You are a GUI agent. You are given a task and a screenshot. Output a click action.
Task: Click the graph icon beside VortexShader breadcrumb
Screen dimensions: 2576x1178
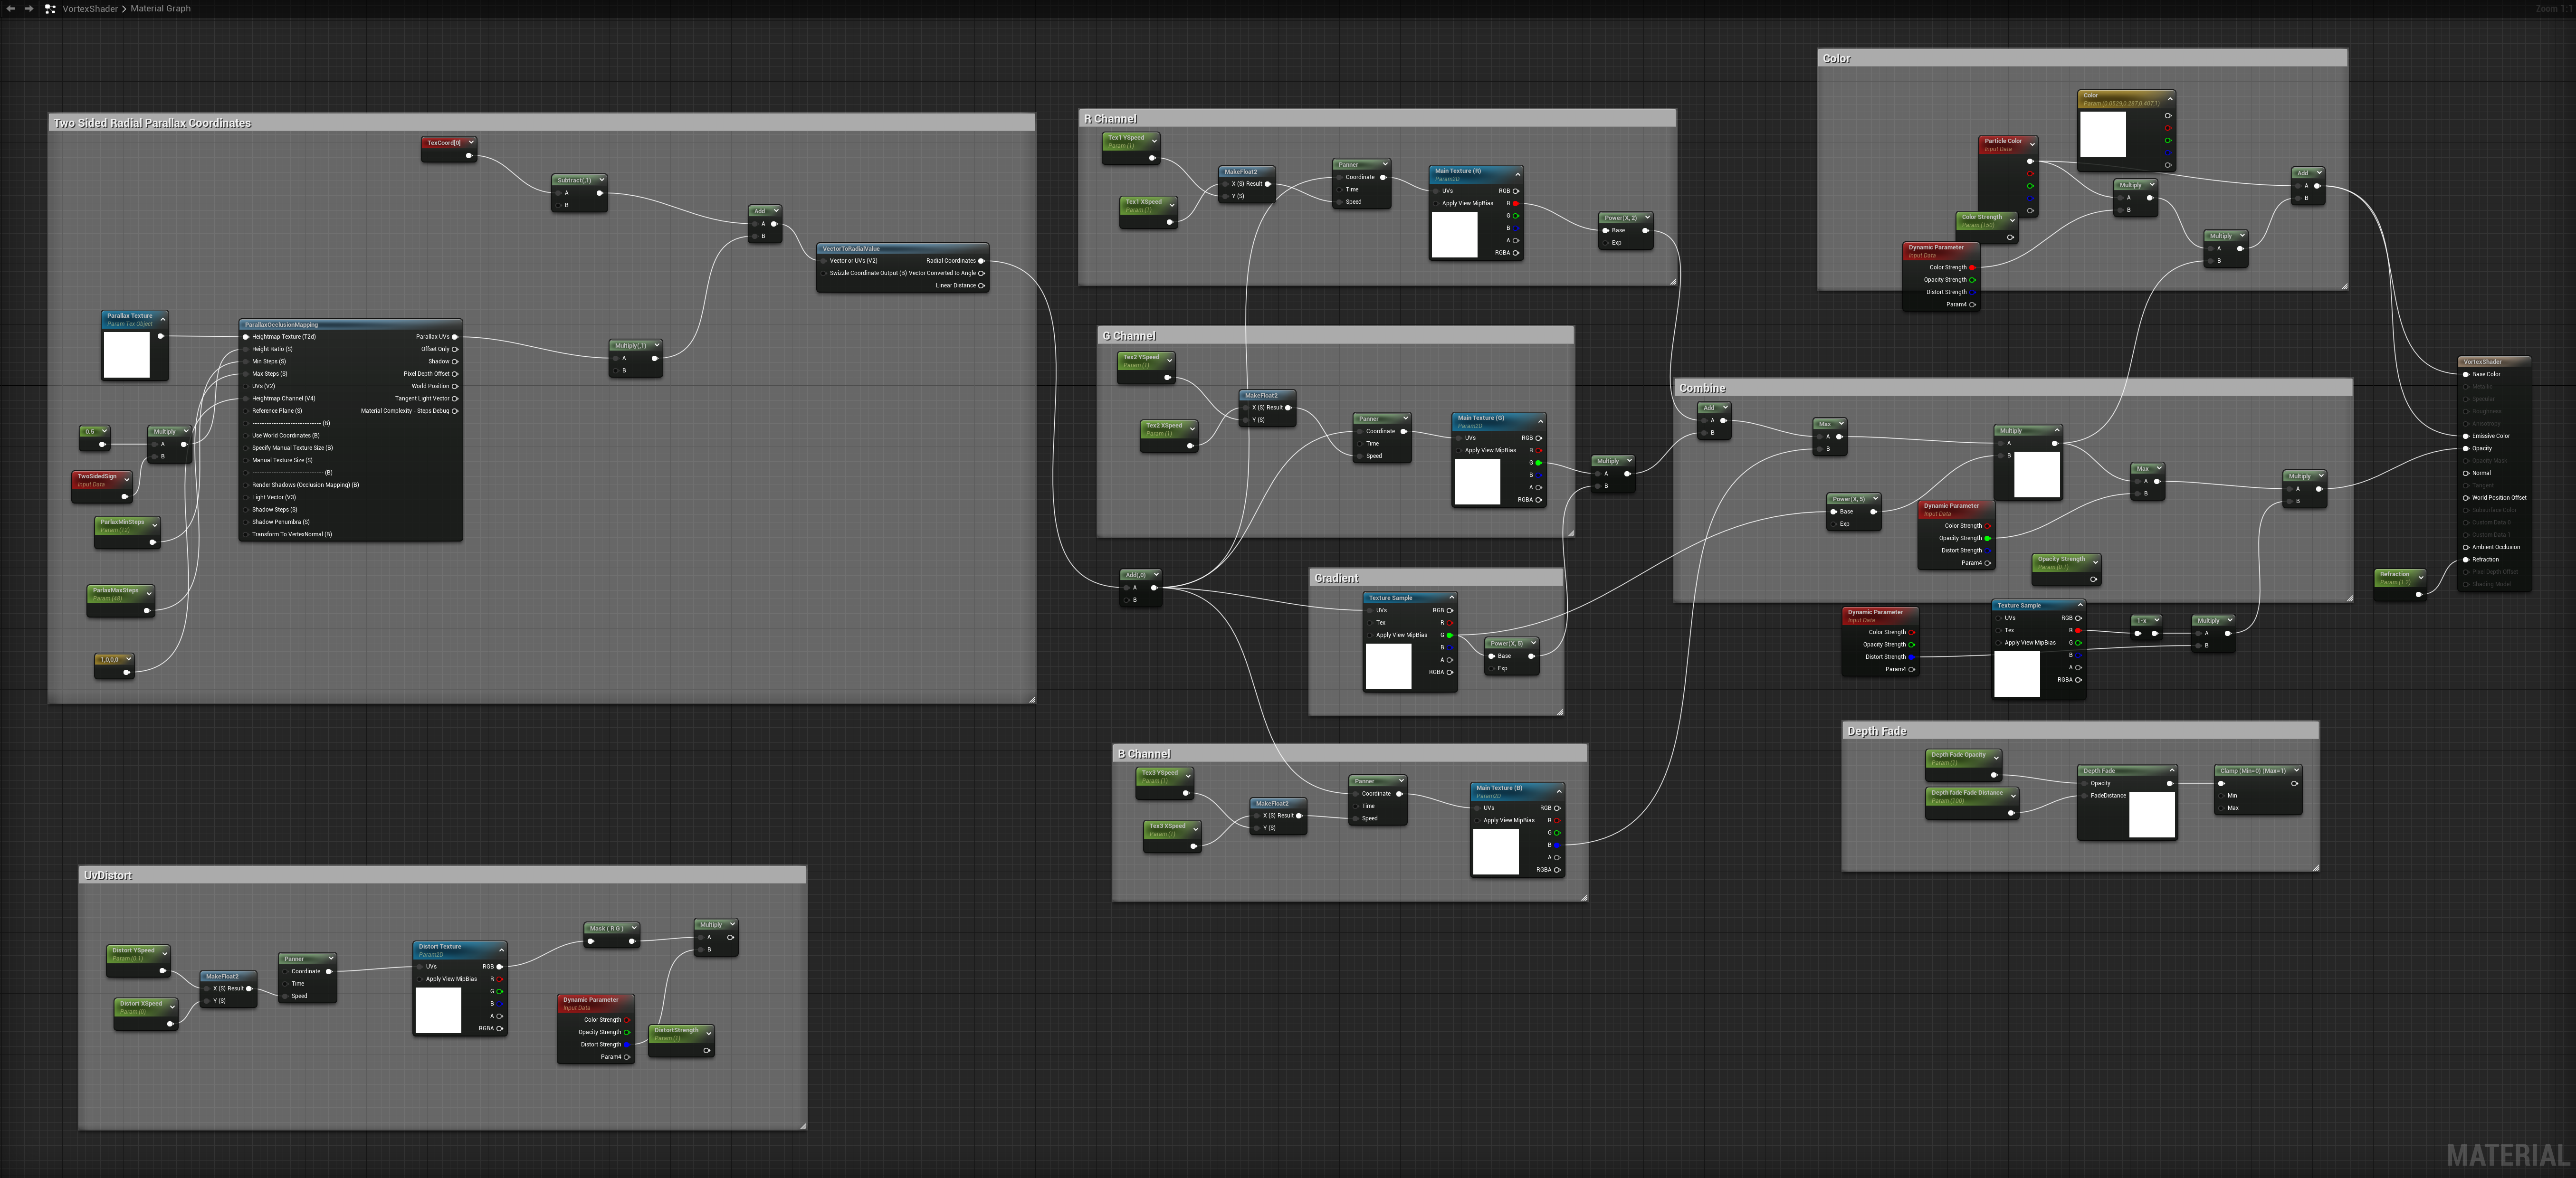coord(50,8)
